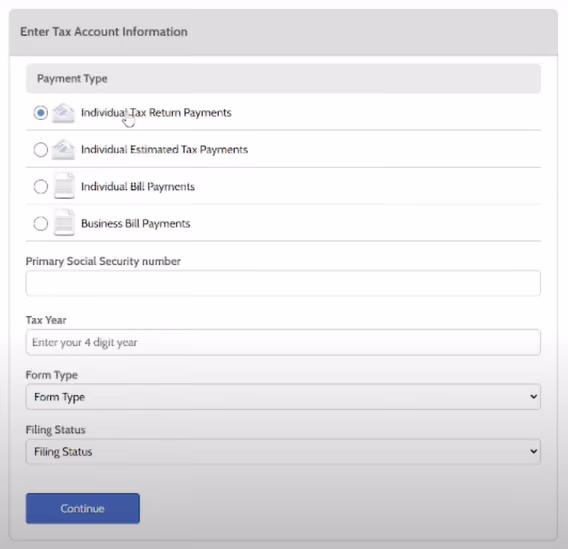Screen dimensions: 568x549
Task: Open the Form Type dropdown
Action: click(283, 397)
